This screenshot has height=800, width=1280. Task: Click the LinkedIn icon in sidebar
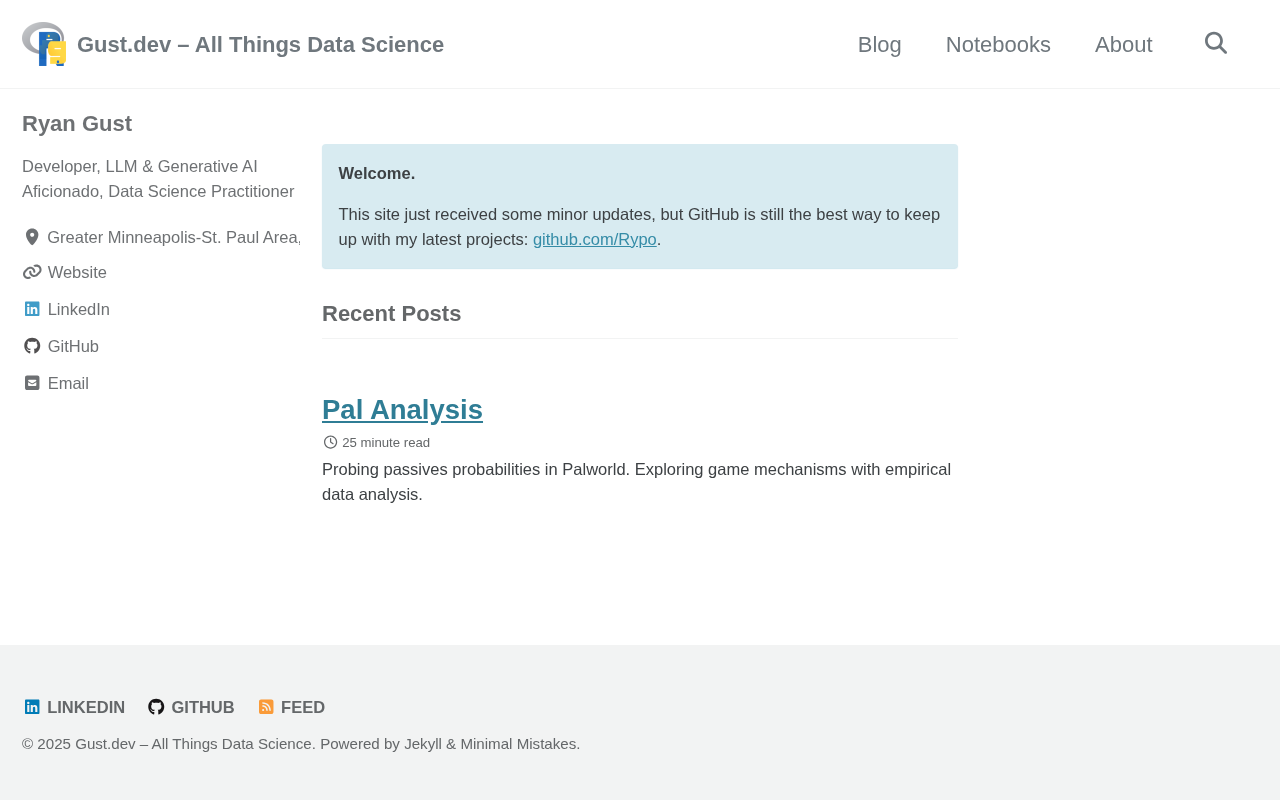point(32,309)
